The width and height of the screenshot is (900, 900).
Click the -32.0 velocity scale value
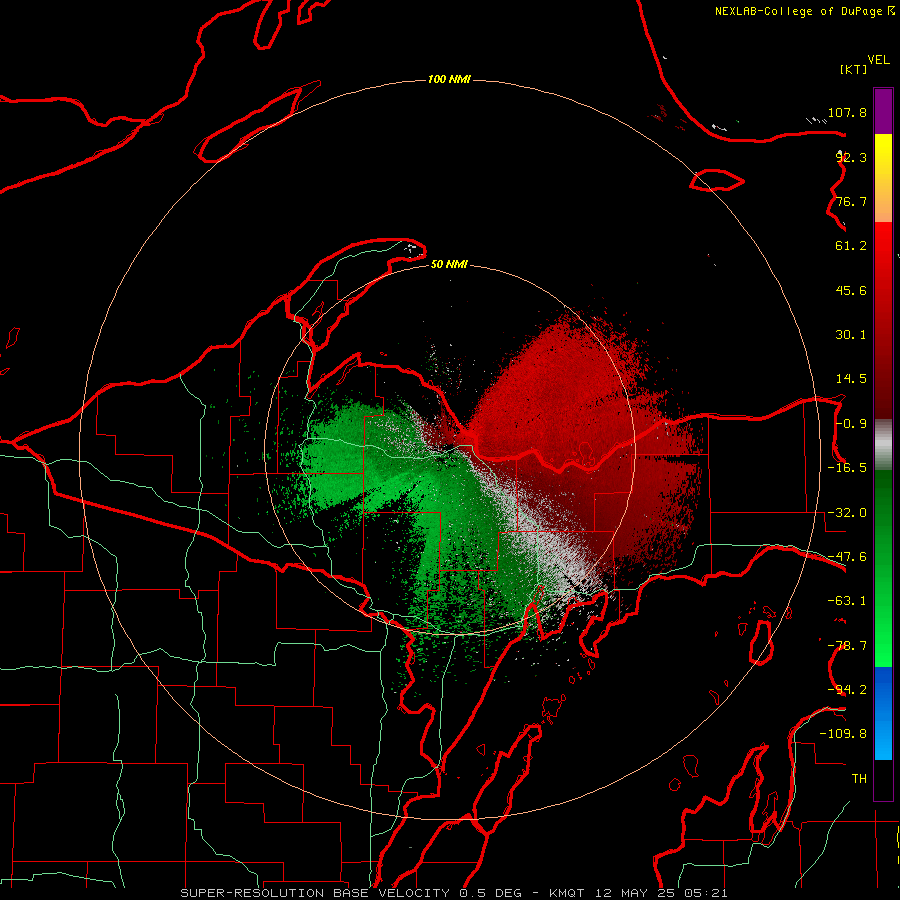pos(847,513)
